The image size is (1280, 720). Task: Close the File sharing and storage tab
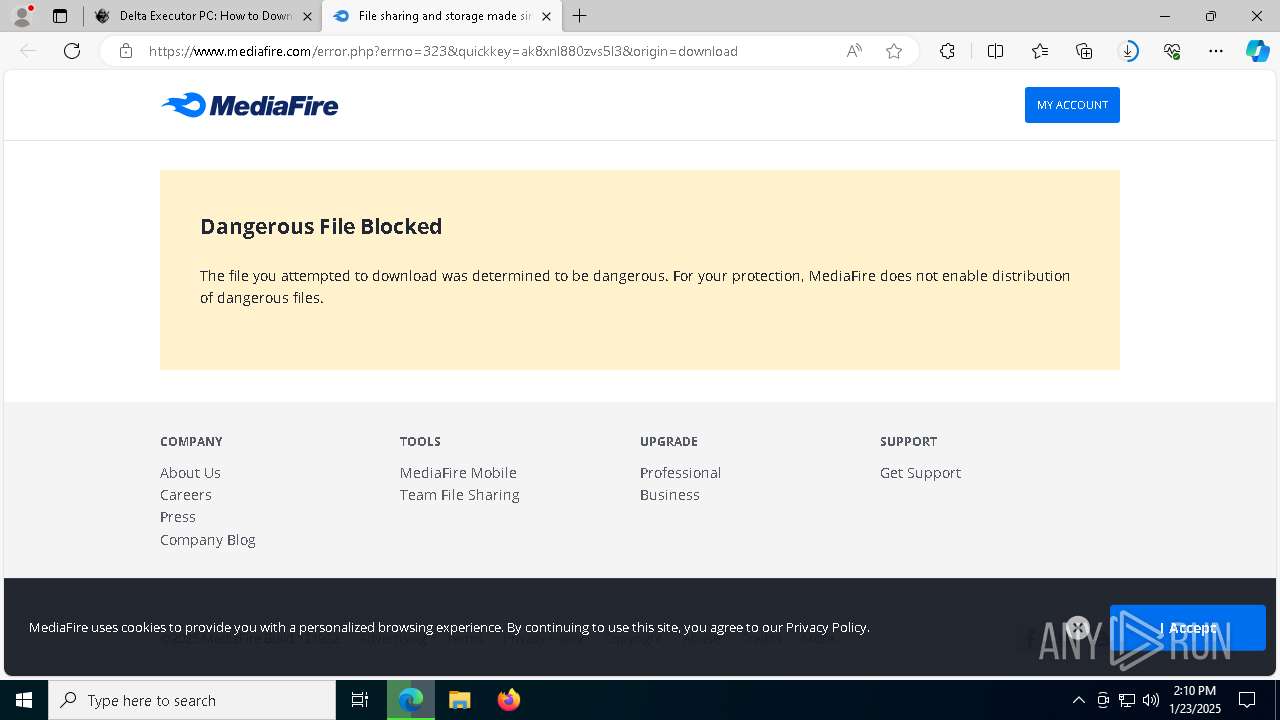(545, 16)
